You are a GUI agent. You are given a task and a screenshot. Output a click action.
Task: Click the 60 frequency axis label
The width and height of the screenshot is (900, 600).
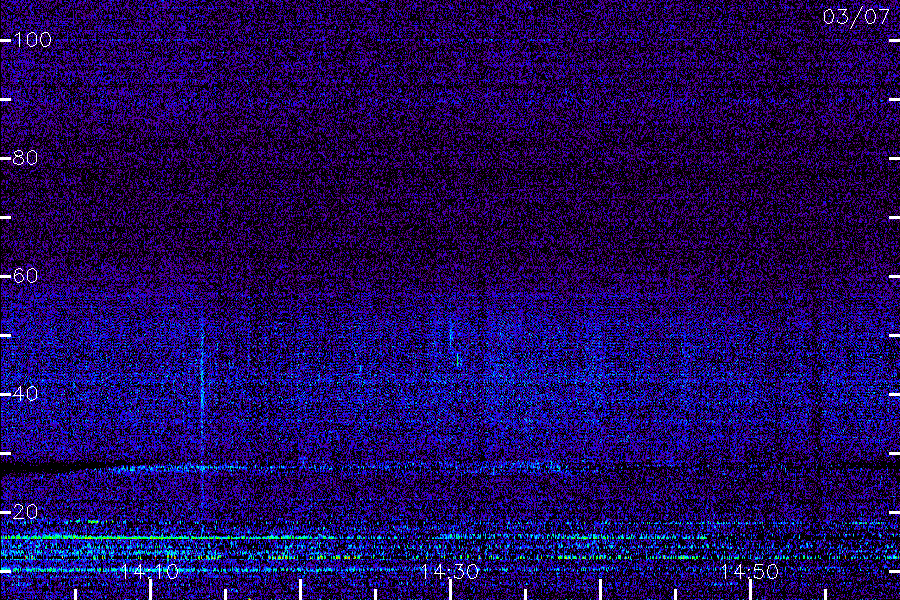coord(25,276)
